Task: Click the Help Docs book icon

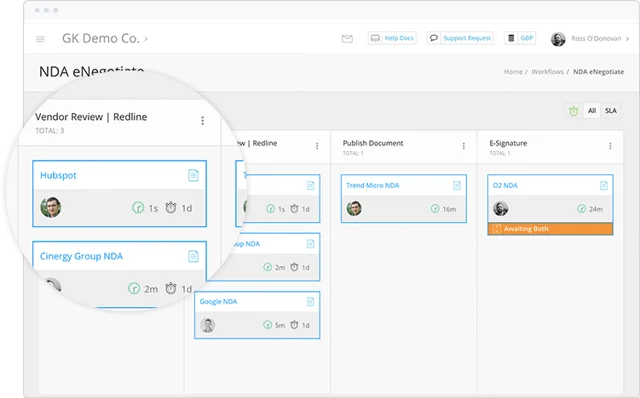Action: pyautogui.click(x=375, y=38)
